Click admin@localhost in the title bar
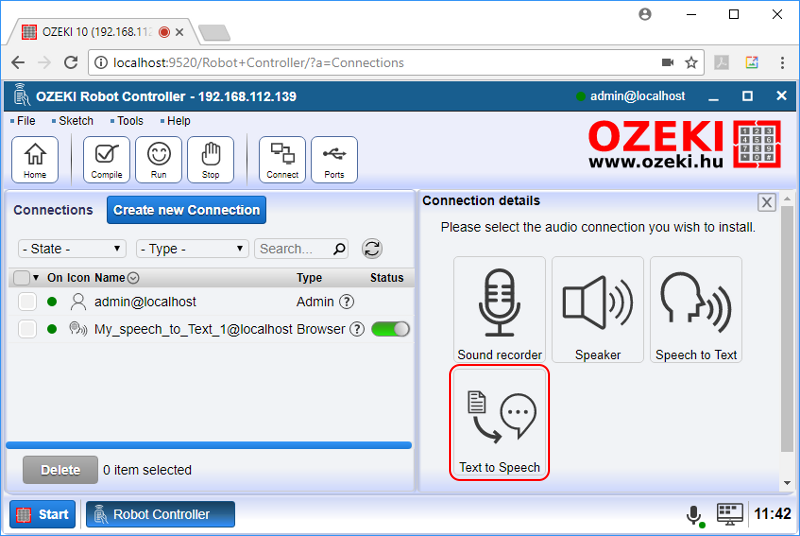Image resolution: width=800 pixels, height=536 pixels. pyautogui.click(x=637, y=96)
